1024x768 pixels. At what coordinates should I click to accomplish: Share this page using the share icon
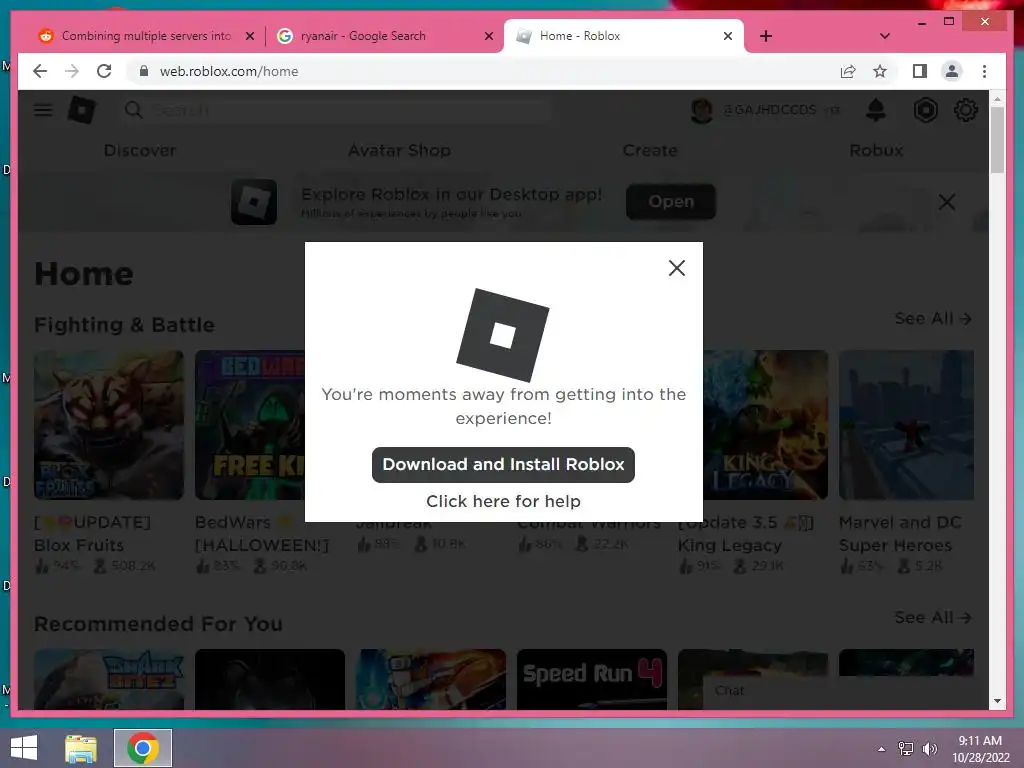point(848,71)
